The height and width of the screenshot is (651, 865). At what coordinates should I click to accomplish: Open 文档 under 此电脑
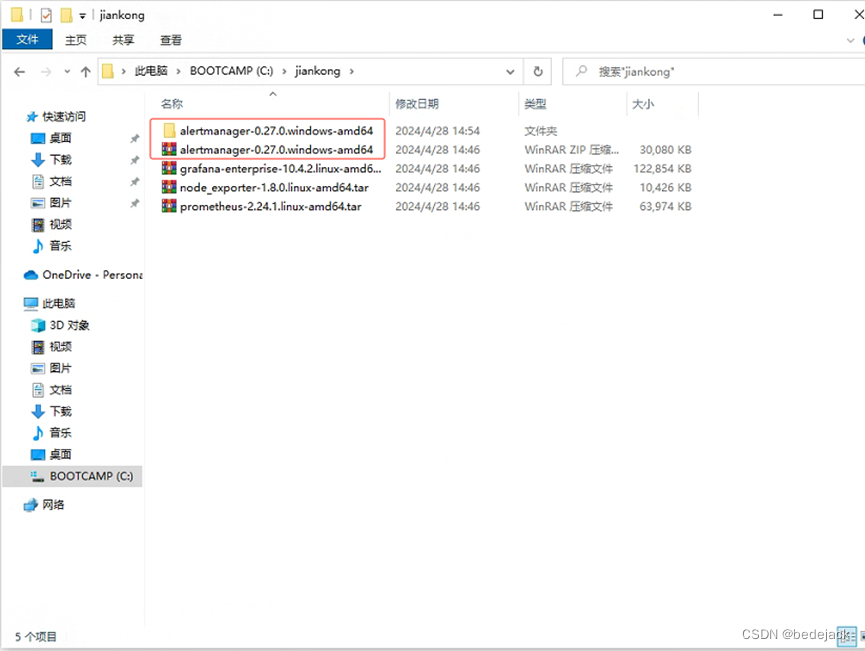60,389
